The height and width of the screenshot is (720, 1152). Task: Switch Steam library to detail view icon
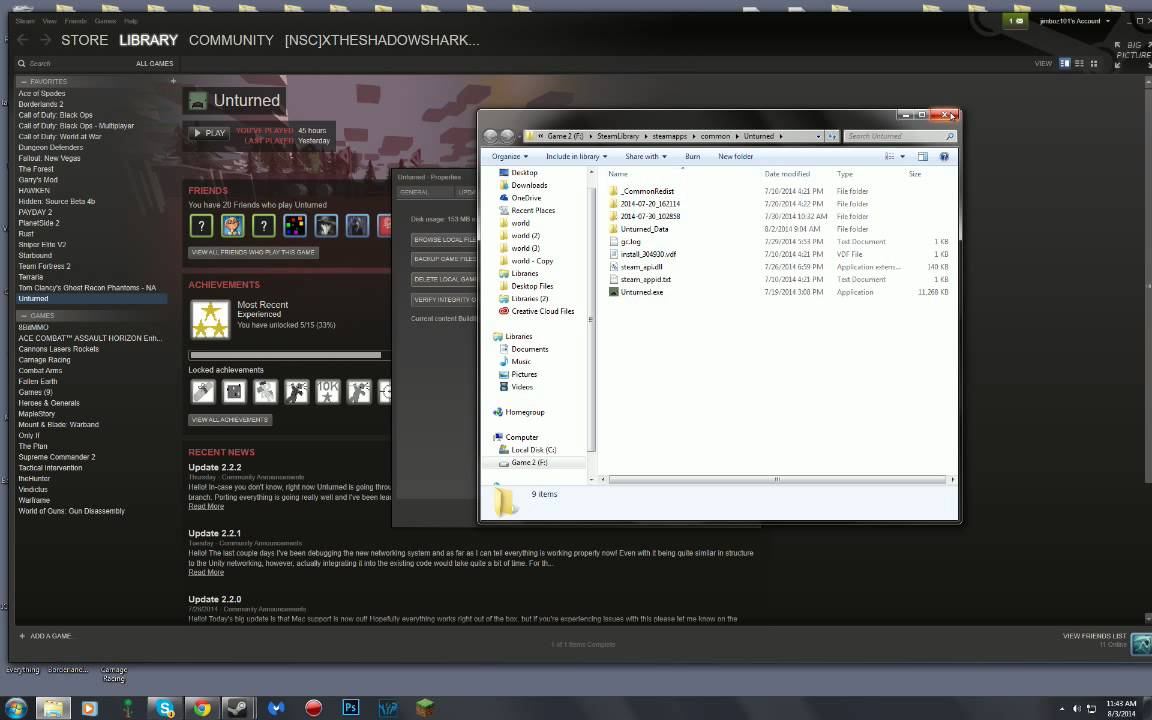point(1065,64)
